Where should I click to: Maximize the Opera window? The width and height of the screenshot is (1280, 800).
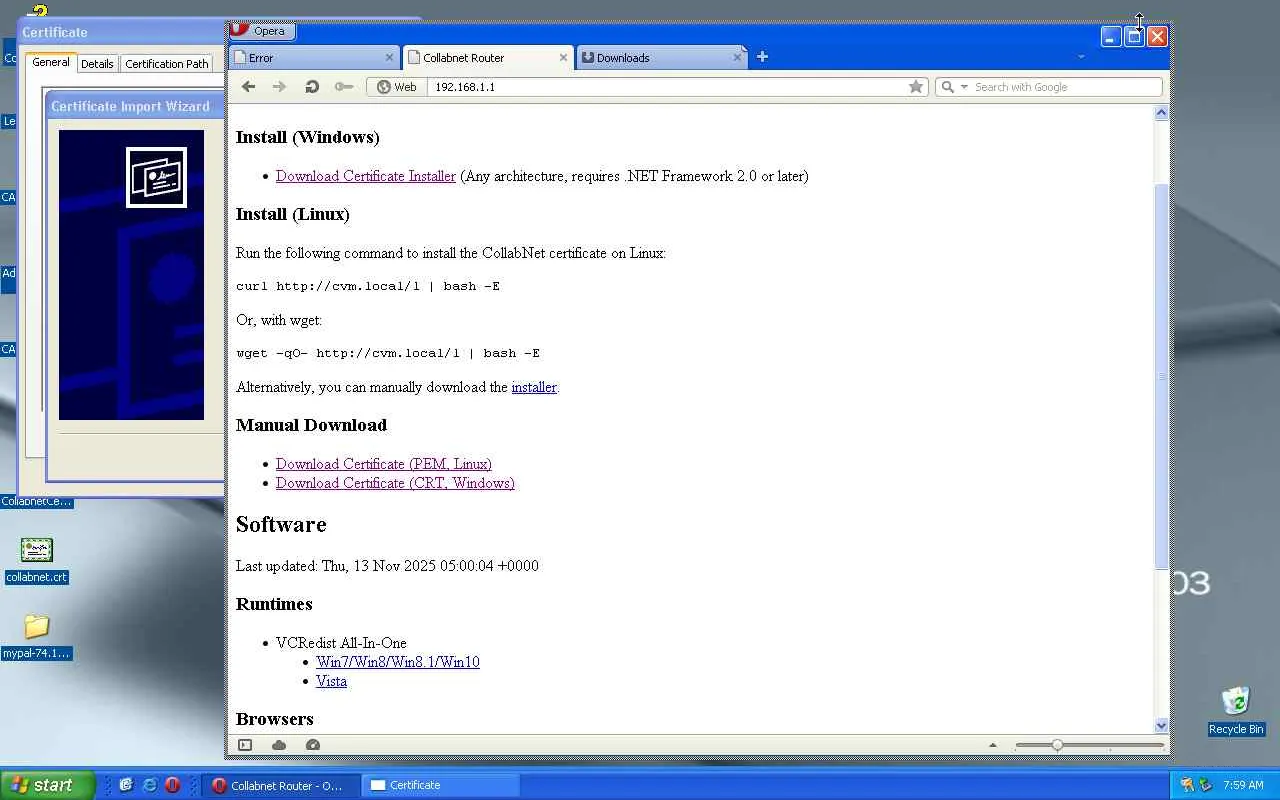[1134, 37]
